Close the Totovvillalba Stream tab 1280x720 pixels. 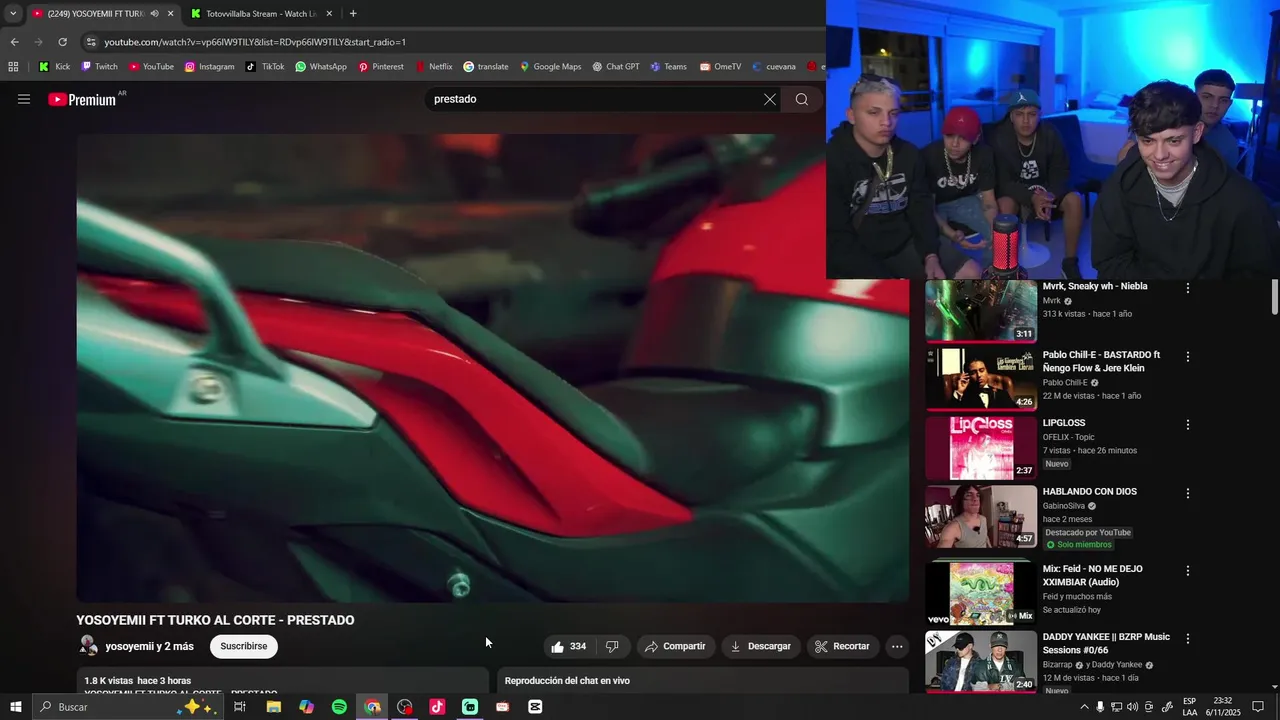[330, 13]
